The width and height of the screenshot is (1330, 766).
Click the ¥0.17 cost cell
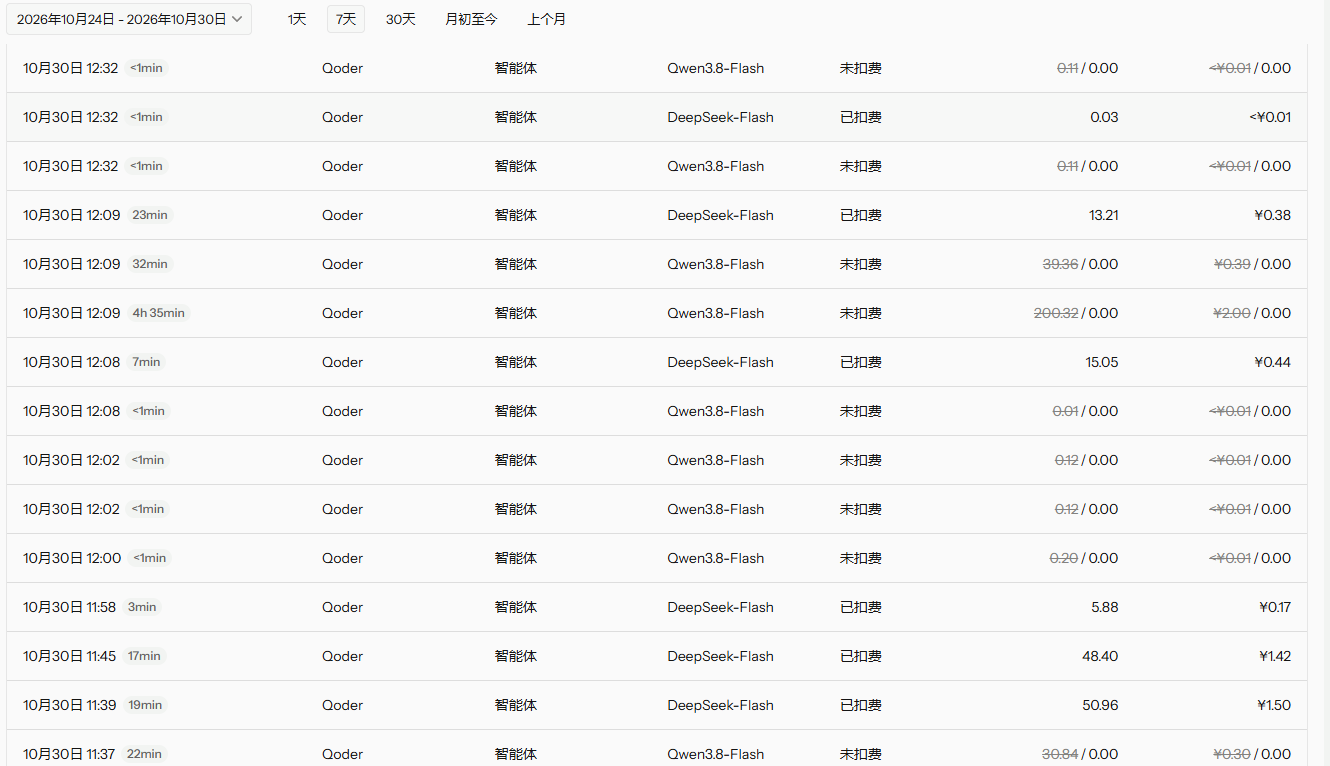1275,607
